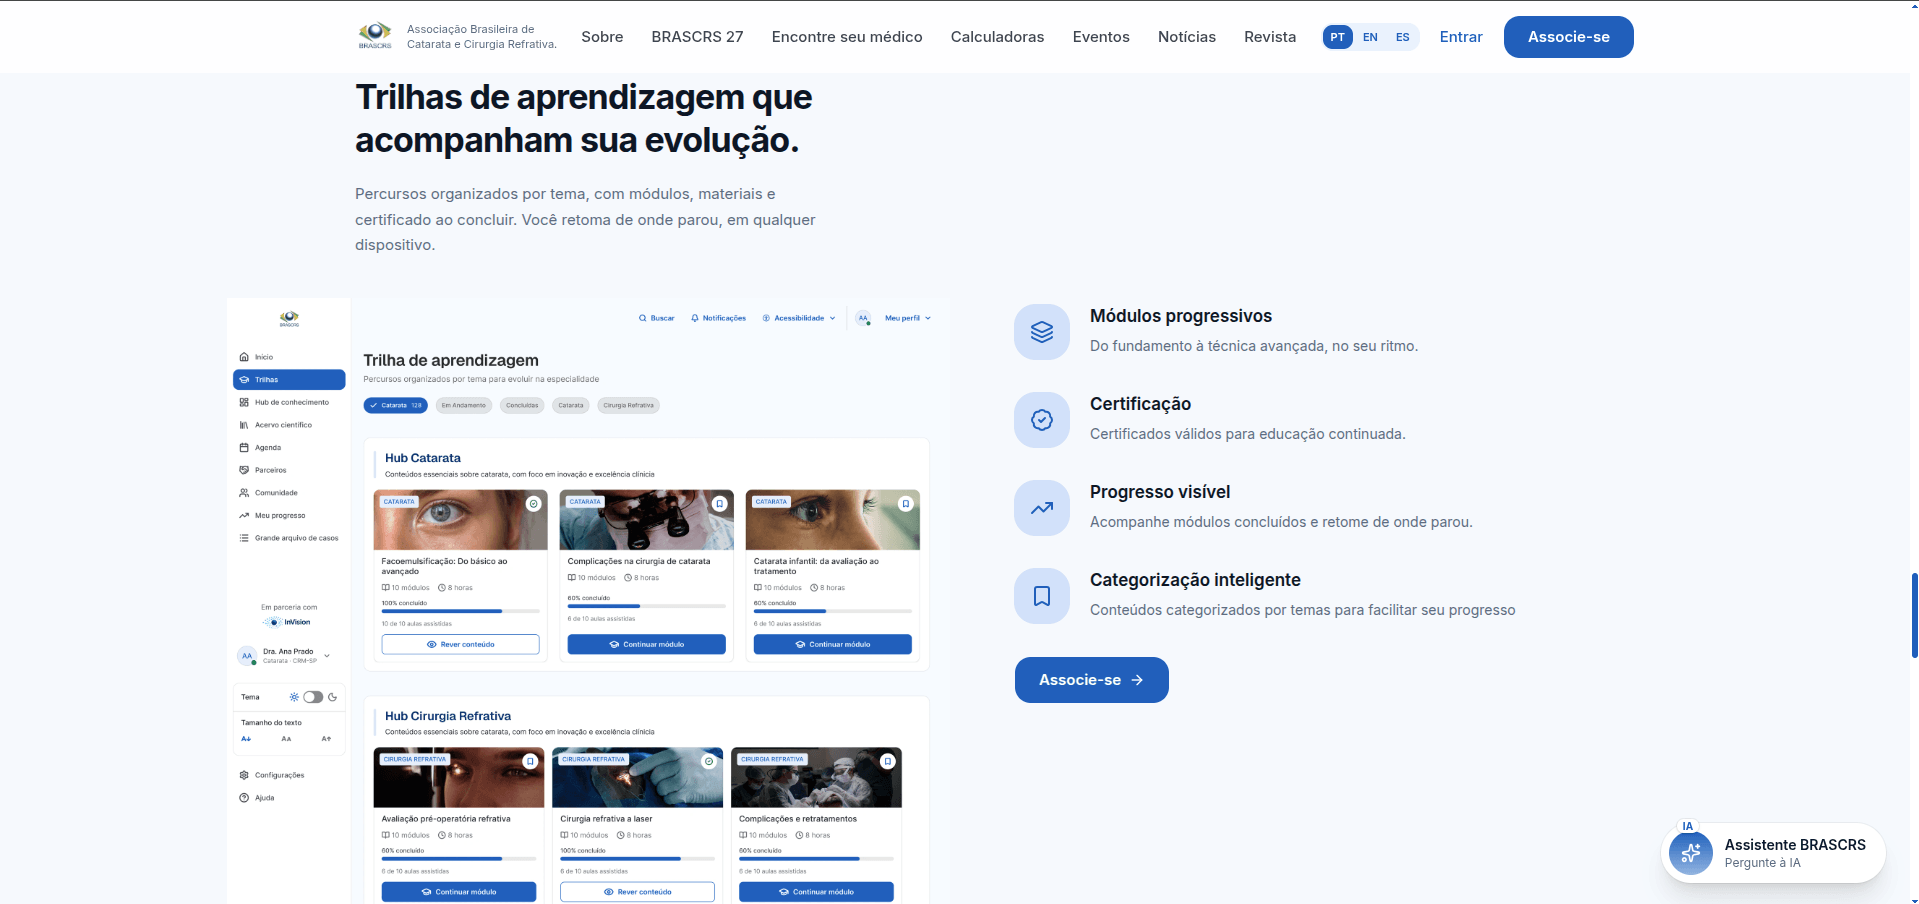Switch language to EN
1919x904 pixels.
[1370, 37]
